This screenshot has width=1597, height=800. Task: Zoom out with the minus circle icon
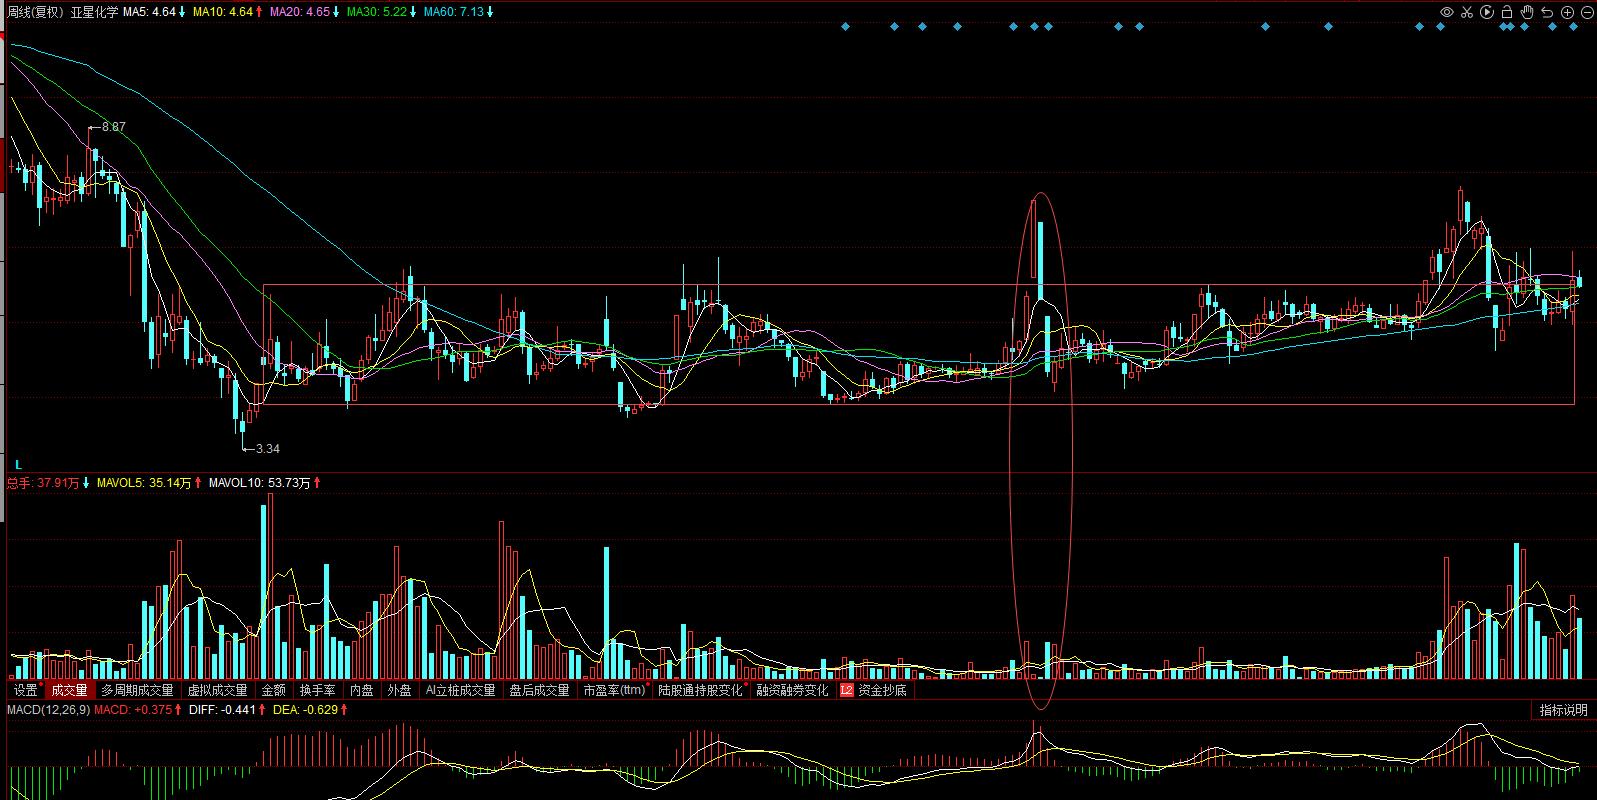pyautogui.click(x=1586, y=12)
